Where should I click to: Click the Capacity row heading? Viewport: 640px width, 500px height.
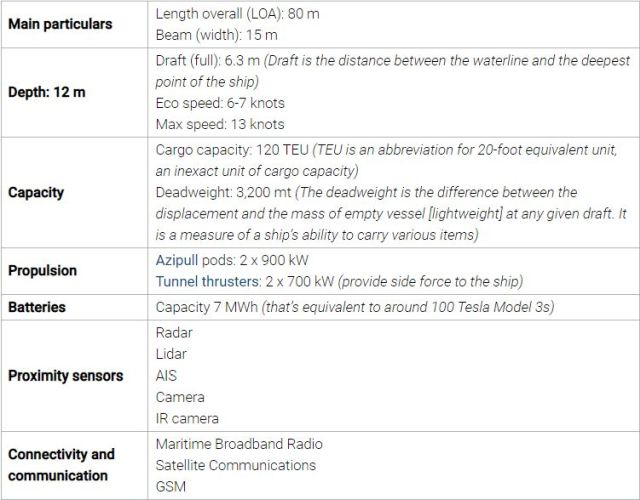pos(36,192)
